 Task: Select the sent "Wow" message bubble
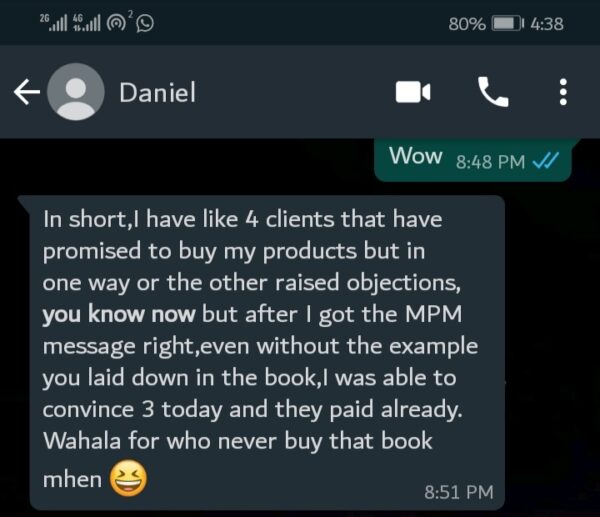point(473,159)
